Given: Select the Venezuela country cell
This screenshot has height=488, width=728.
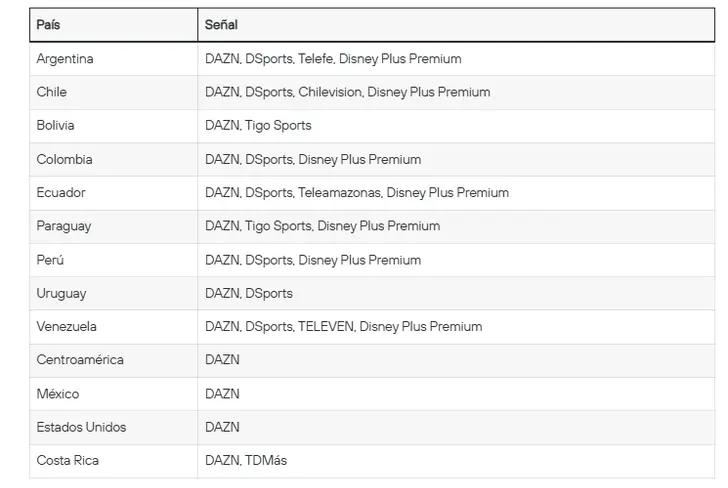Looking at the screenshot, I should 66,327.
